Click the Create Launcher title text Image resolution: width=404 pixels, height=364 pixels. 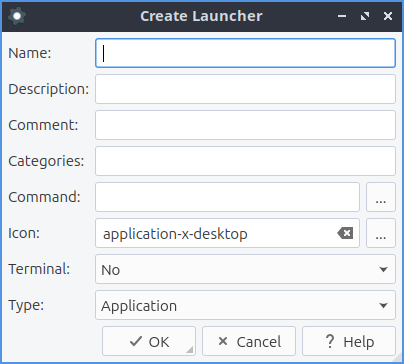click(201, 16)
